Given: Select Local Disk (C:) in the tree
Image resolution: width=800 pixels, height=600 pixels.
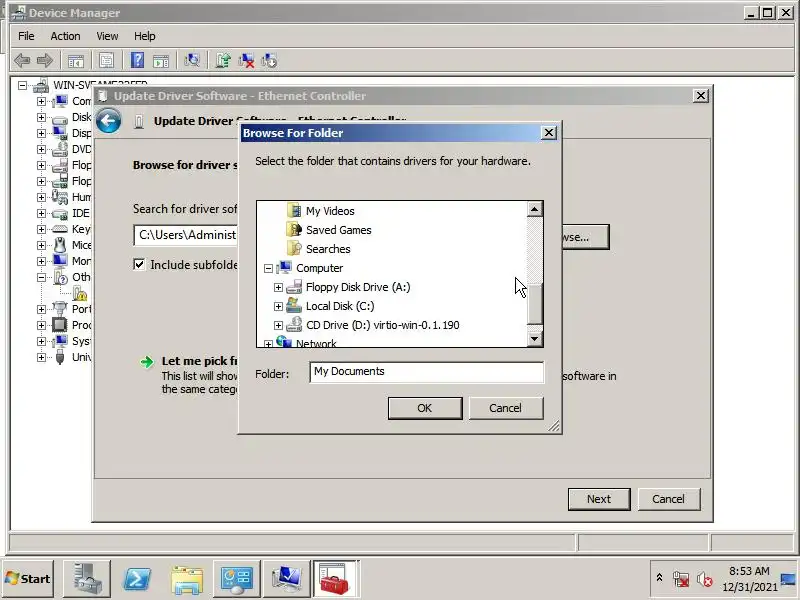Looking at the screenshot, I should 340,306.
